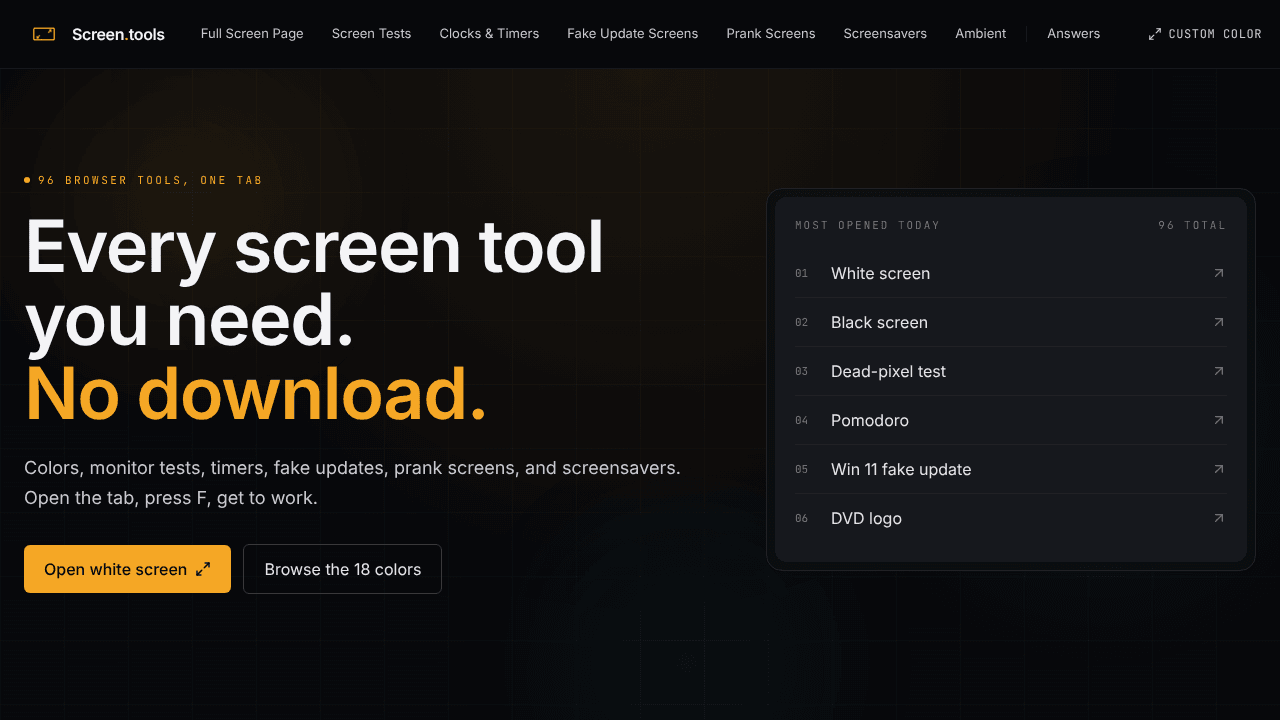1280x720 pixels.
Task: Click the fullscreen icon in Open white screen button
Action: pyautogui.click(x=203, y=569)
